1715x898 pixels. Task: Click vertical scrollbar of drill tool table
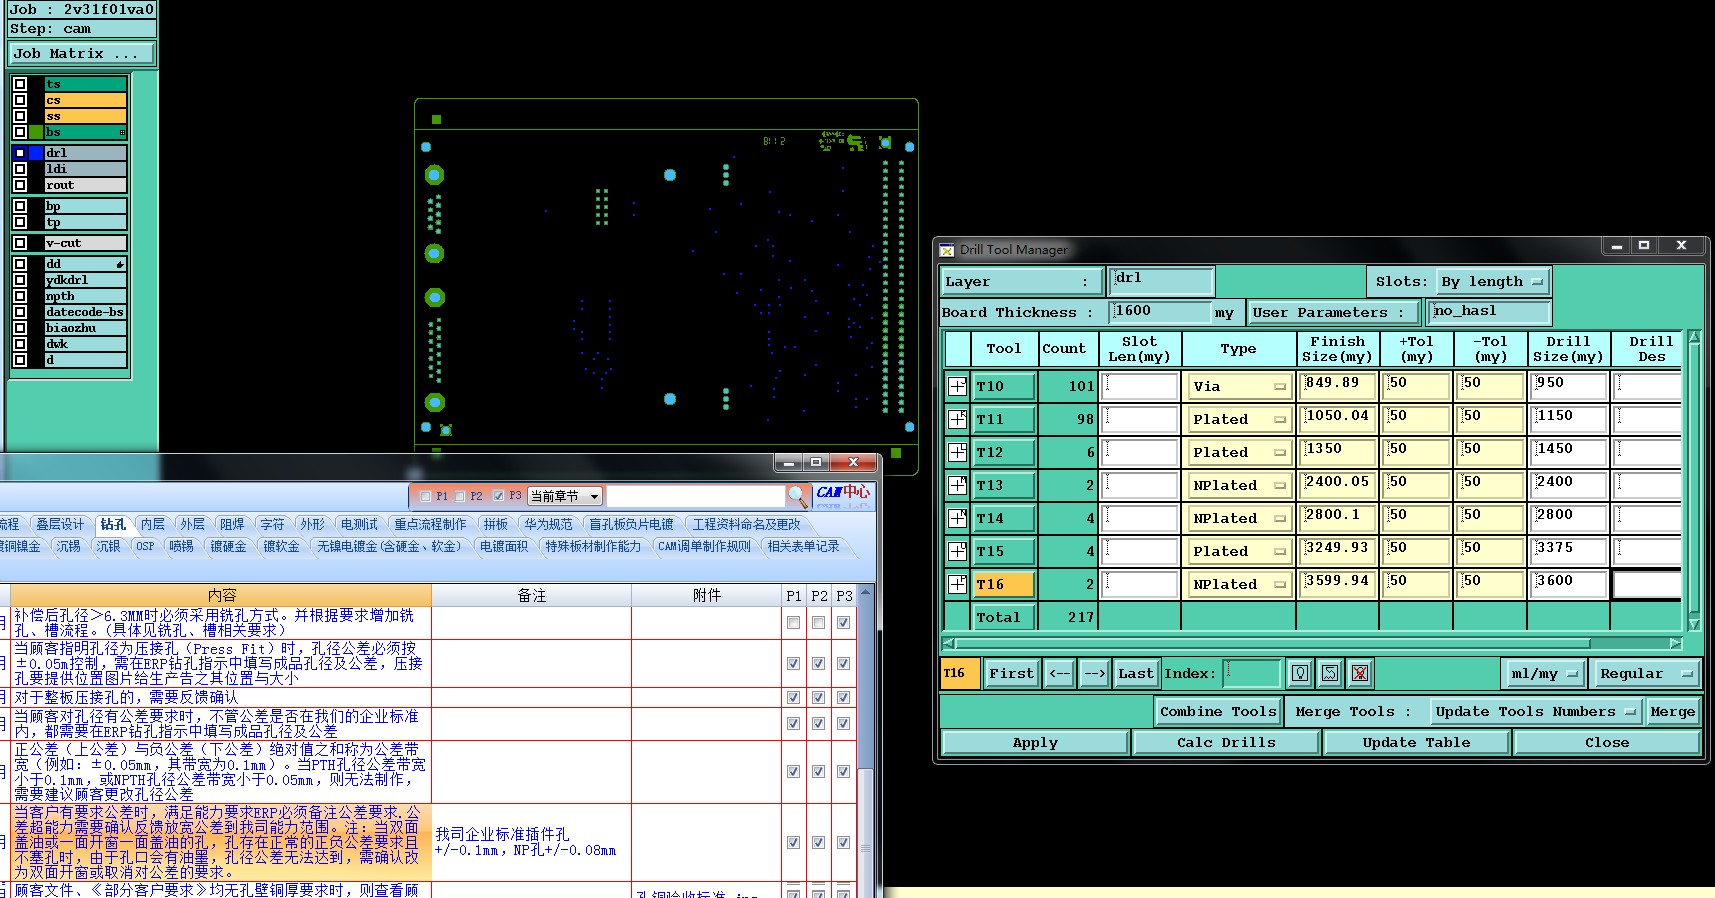tap(1694, 480)
